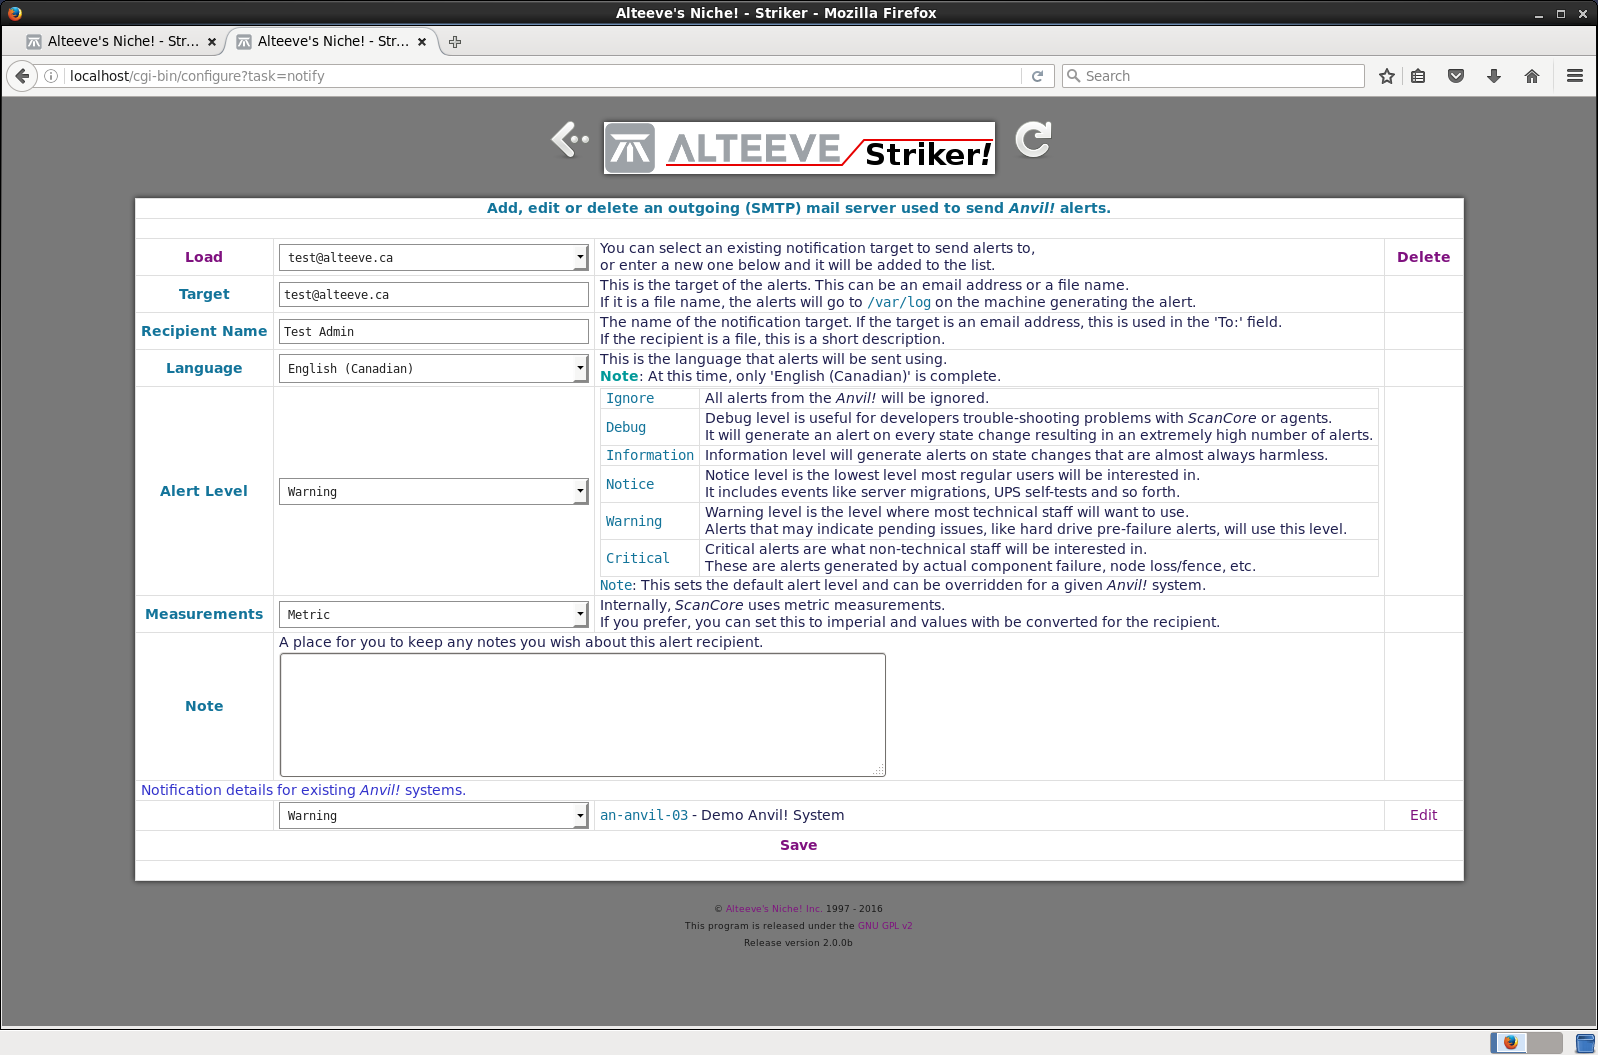Click the Recipient Name row label
1598x1055 pixels.
point(204,331)
